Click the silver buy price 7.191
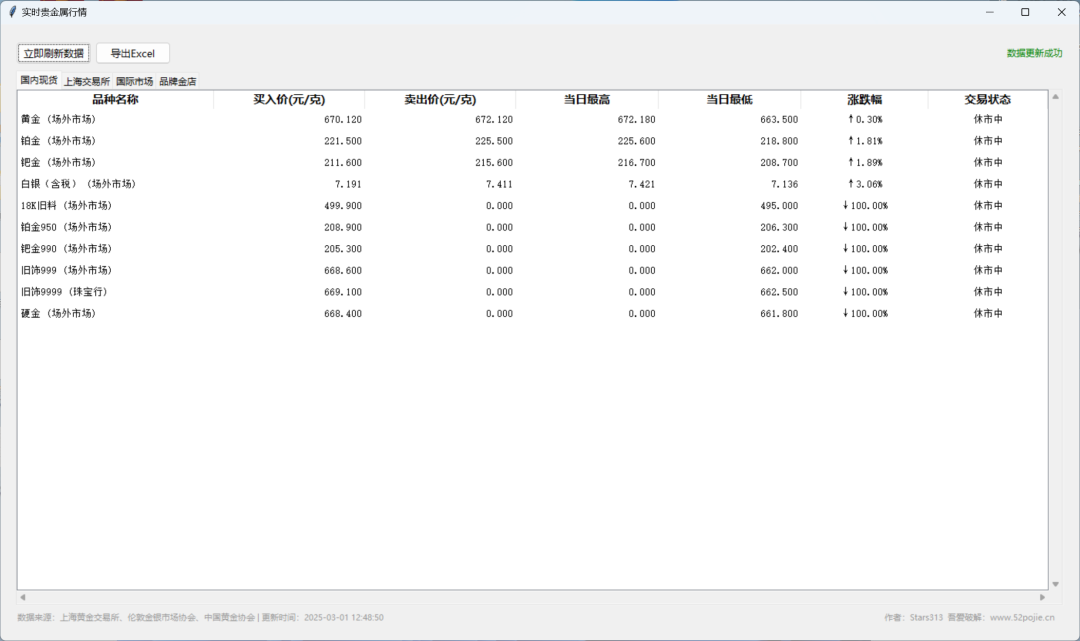Viewport: 1080px width, 641px height. (x=349, y=184)
